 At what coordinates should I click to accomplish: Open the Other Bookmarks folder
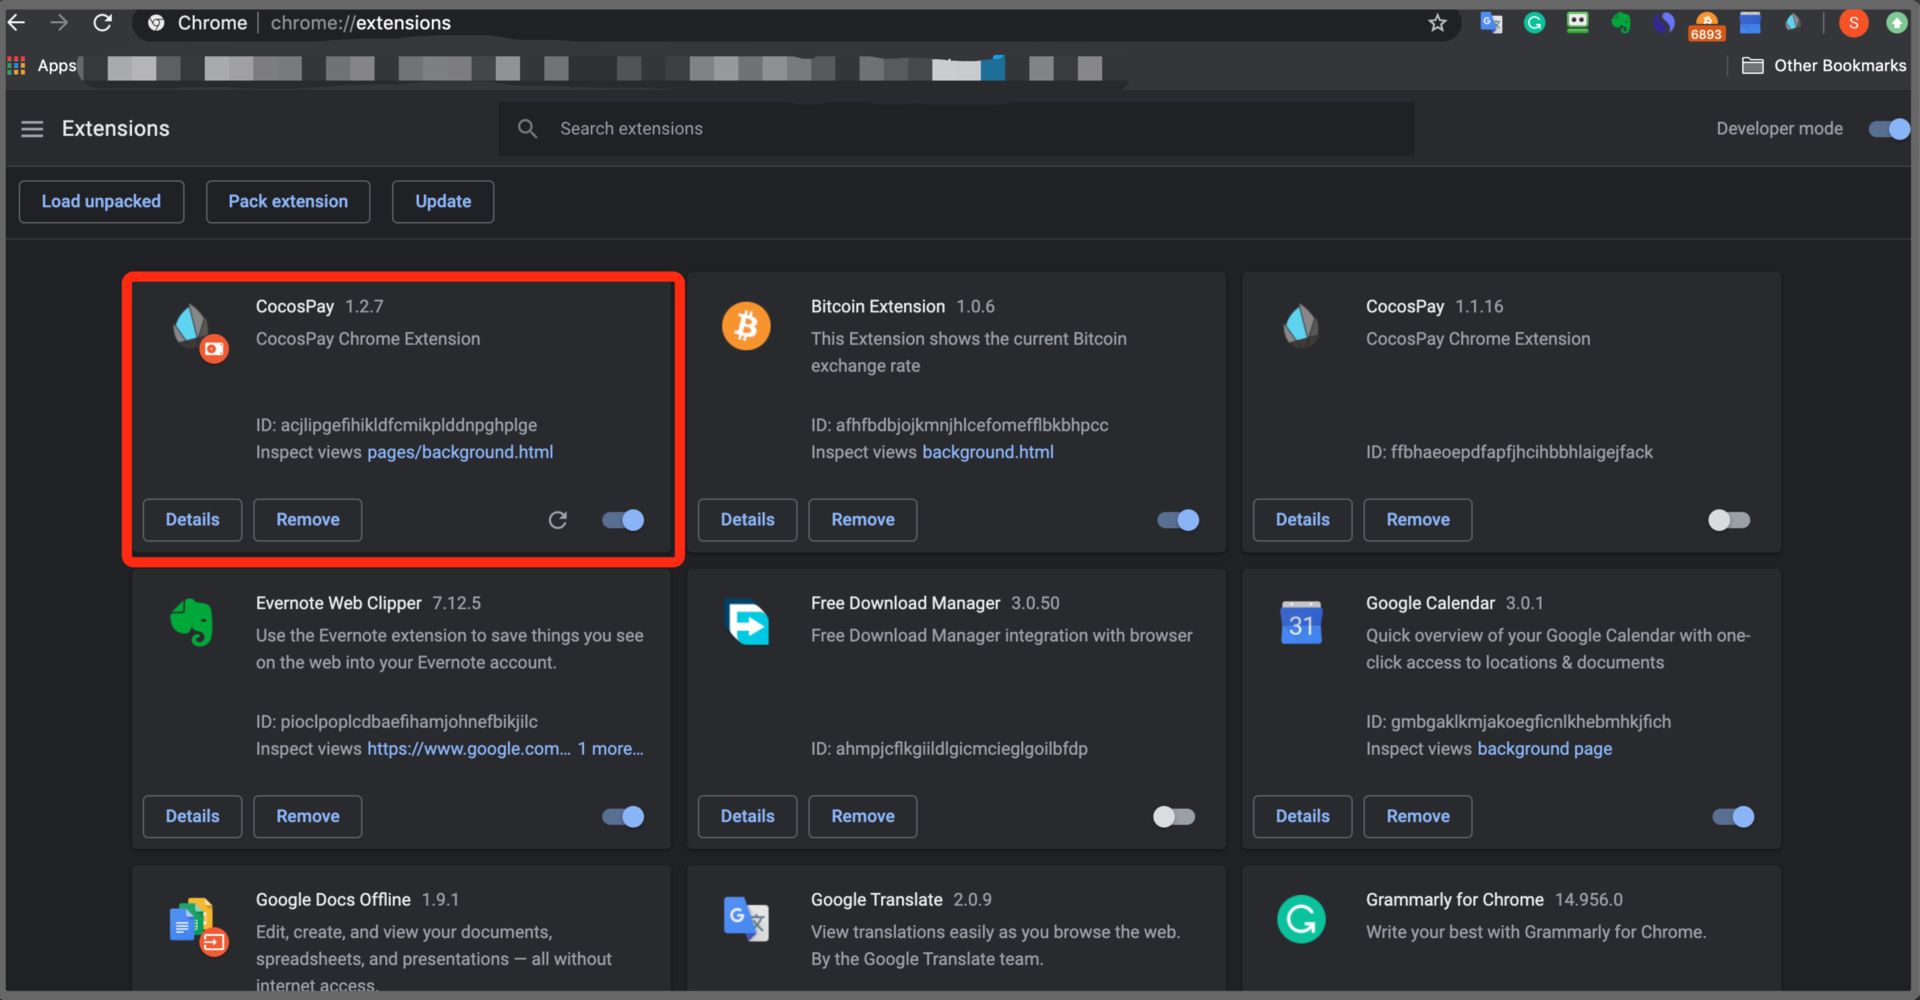[1824, 66]
